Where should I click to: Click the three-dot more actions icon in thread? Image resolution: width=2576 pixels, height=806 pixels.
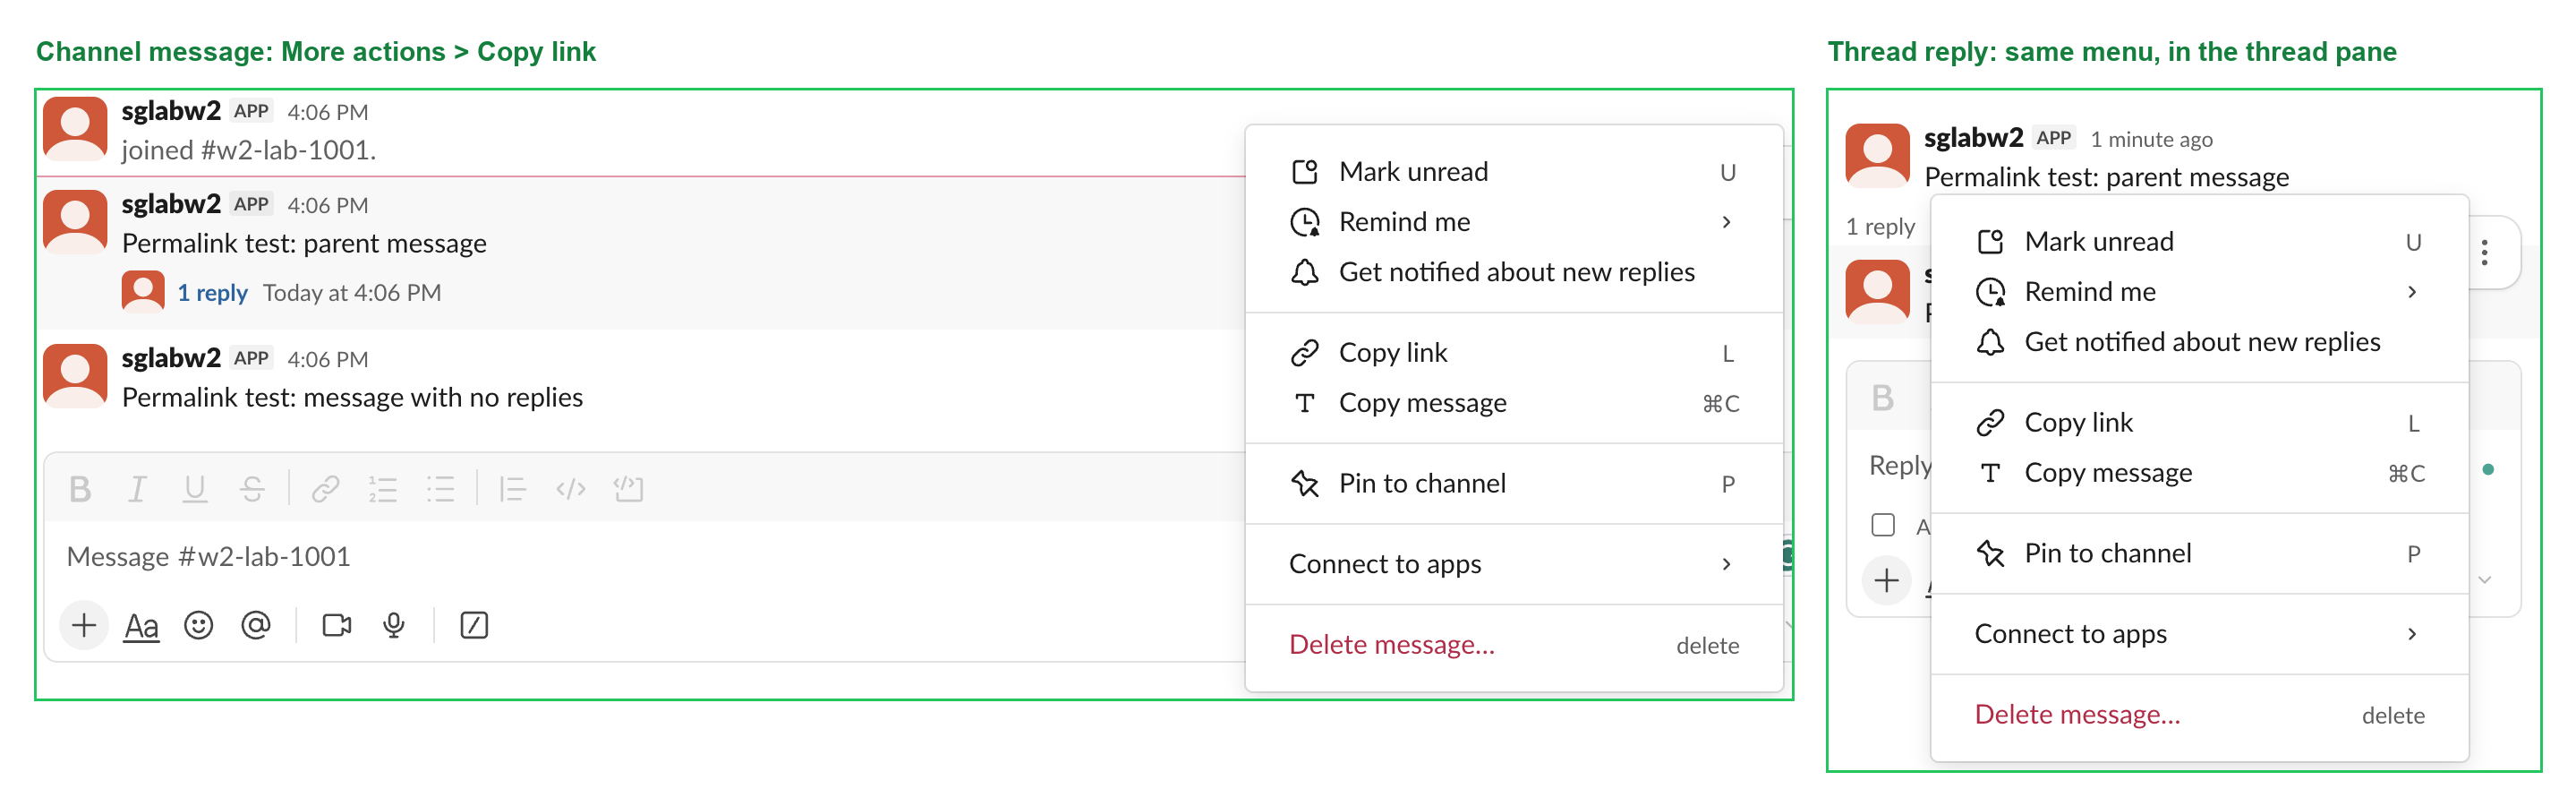pyautogui.click(x=2485, y=253)
